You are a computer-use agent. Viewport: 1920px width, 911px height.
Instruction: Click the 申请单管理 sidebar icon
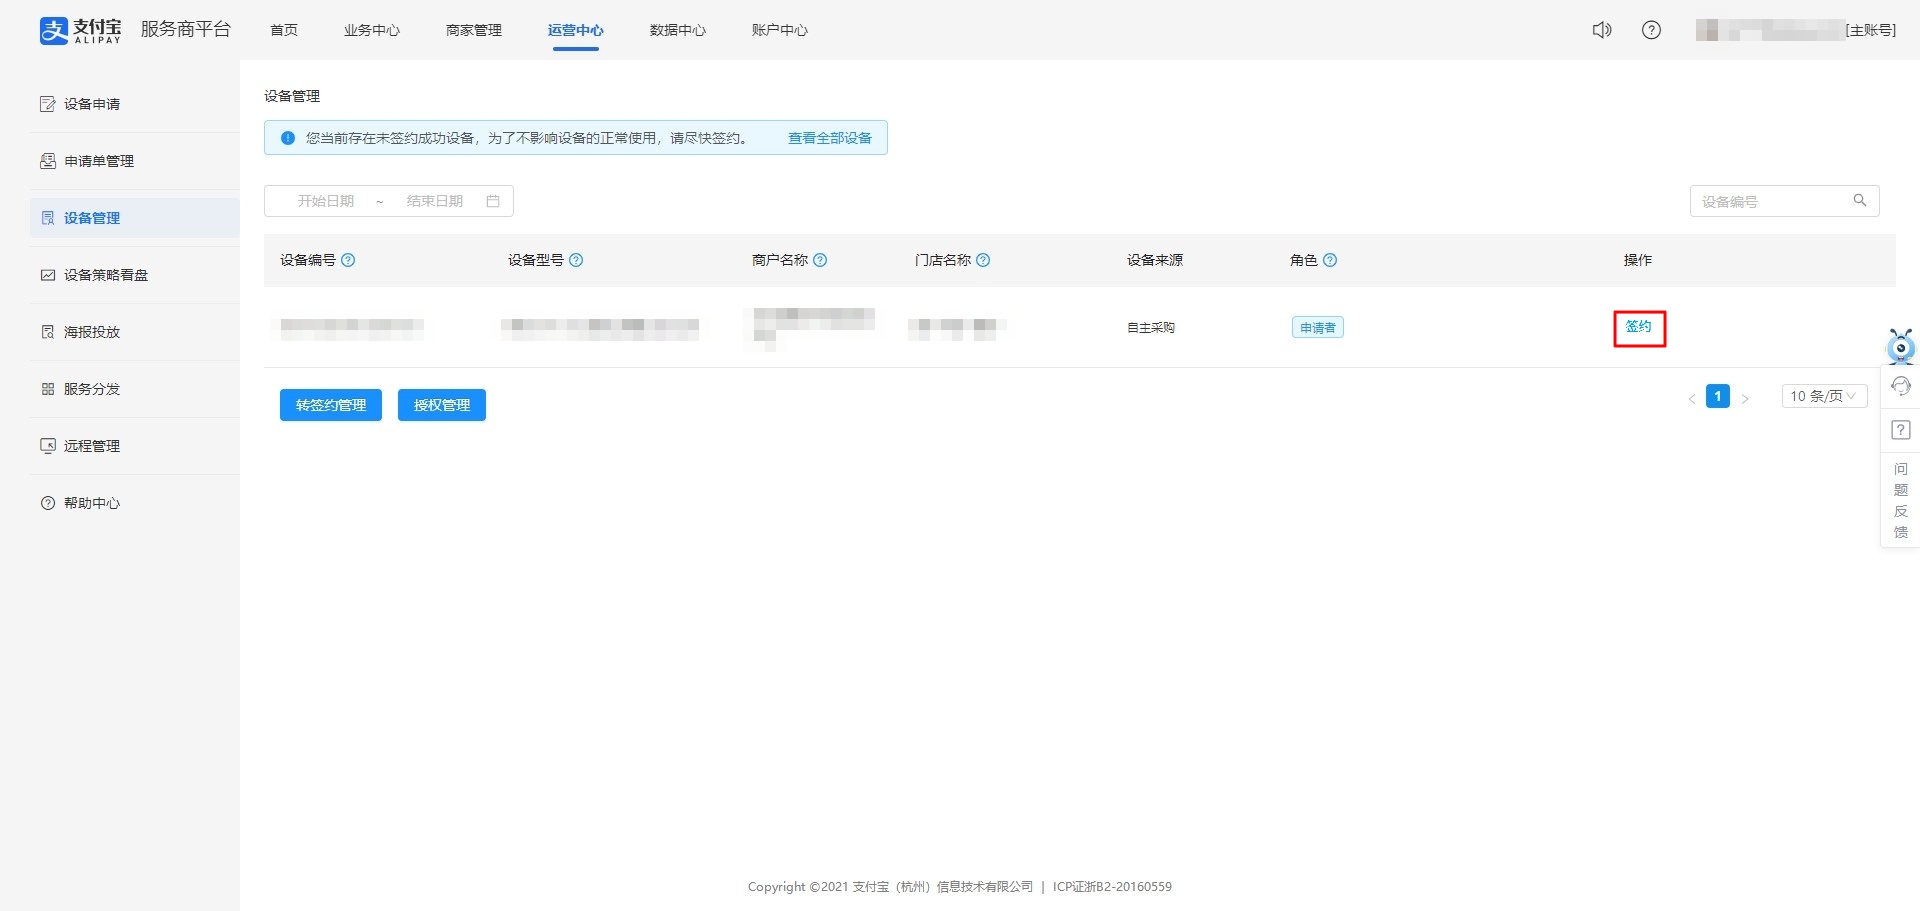(x=47, y=161)
